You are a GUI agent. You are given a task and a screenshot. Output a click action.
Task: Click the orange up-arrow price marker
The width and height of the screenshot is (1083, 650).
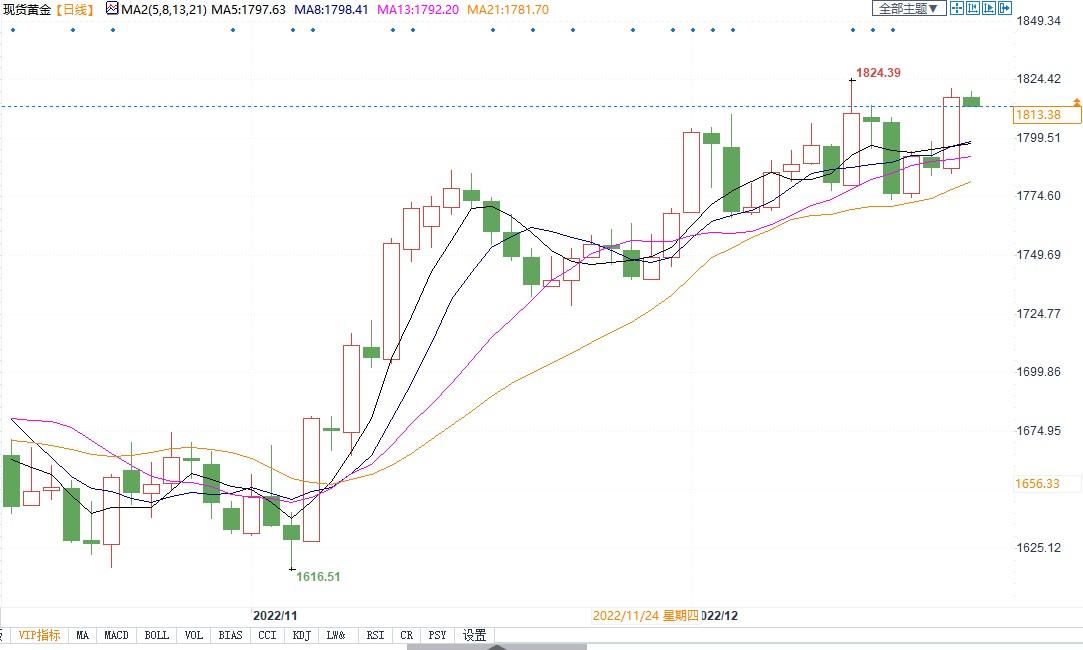(1076, 102)
